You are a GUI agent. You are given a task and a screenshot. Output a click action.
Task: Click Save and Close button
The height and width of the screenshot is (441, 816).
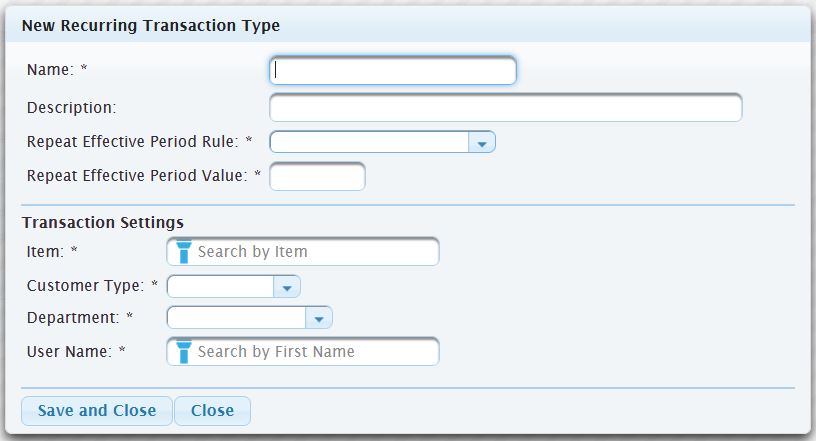click(97, 411)
